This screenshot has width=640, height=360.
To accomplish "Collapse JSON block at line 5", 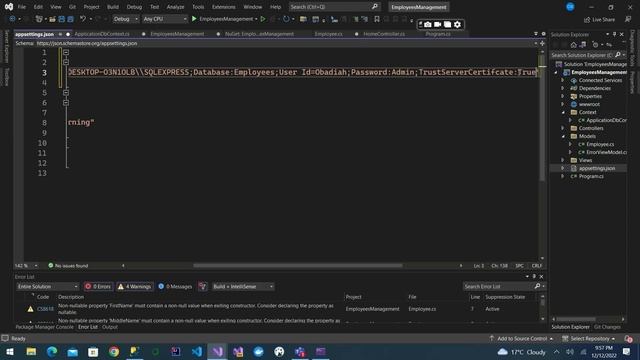I will click(x=66, y=93).
